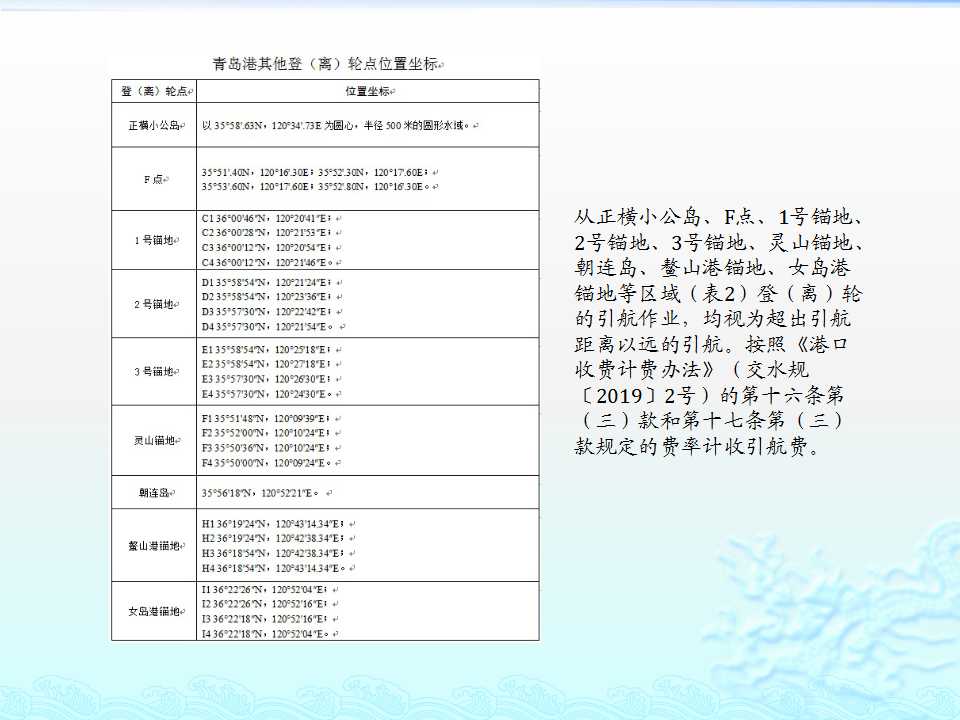960x720 pixels.
Task: Click the table title 青岛港其他登（离）轮点位置坐标
Action: click(327, 64)
